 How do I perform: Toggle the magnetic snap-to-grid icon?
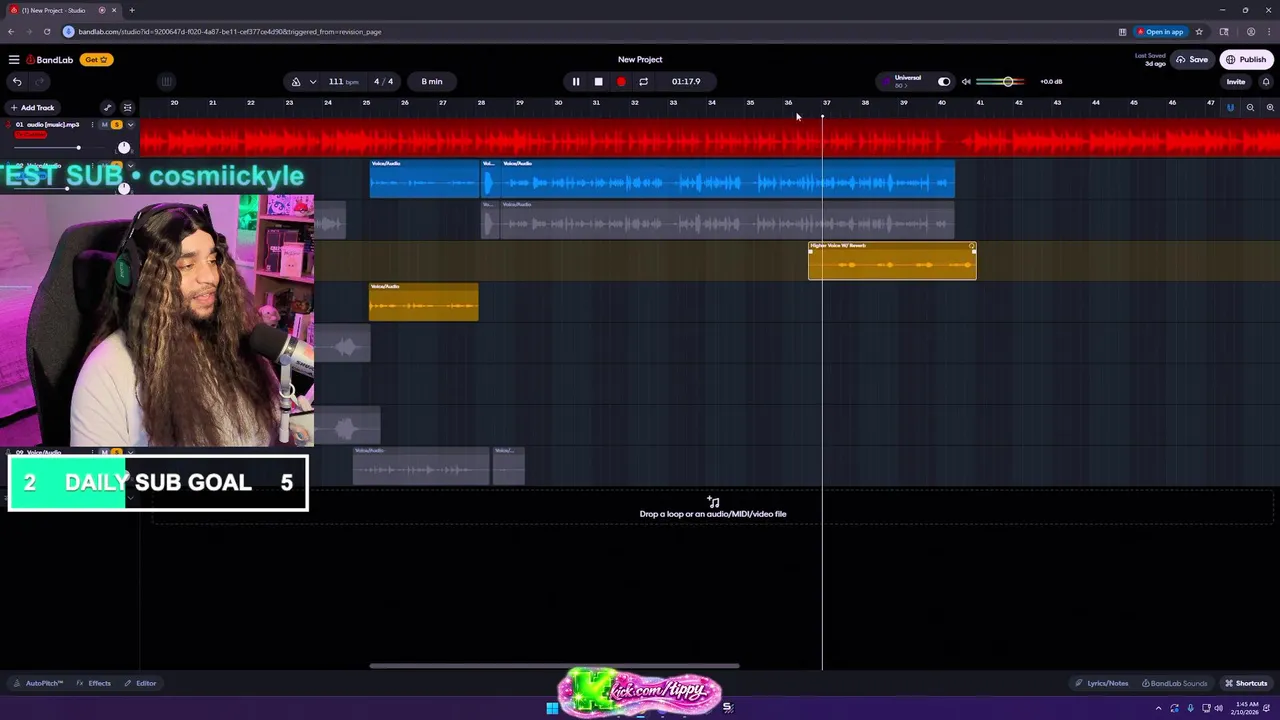1230,108
